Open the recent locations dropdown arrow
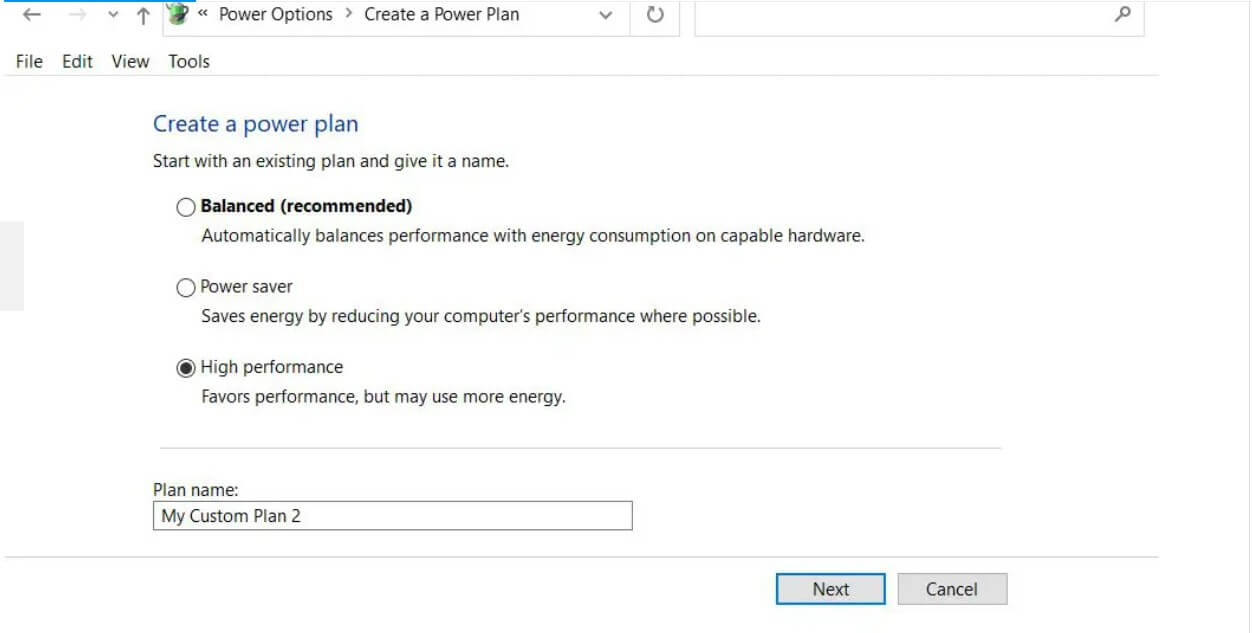The width and height of the screenshot is (1252, 633). [113, 15]
